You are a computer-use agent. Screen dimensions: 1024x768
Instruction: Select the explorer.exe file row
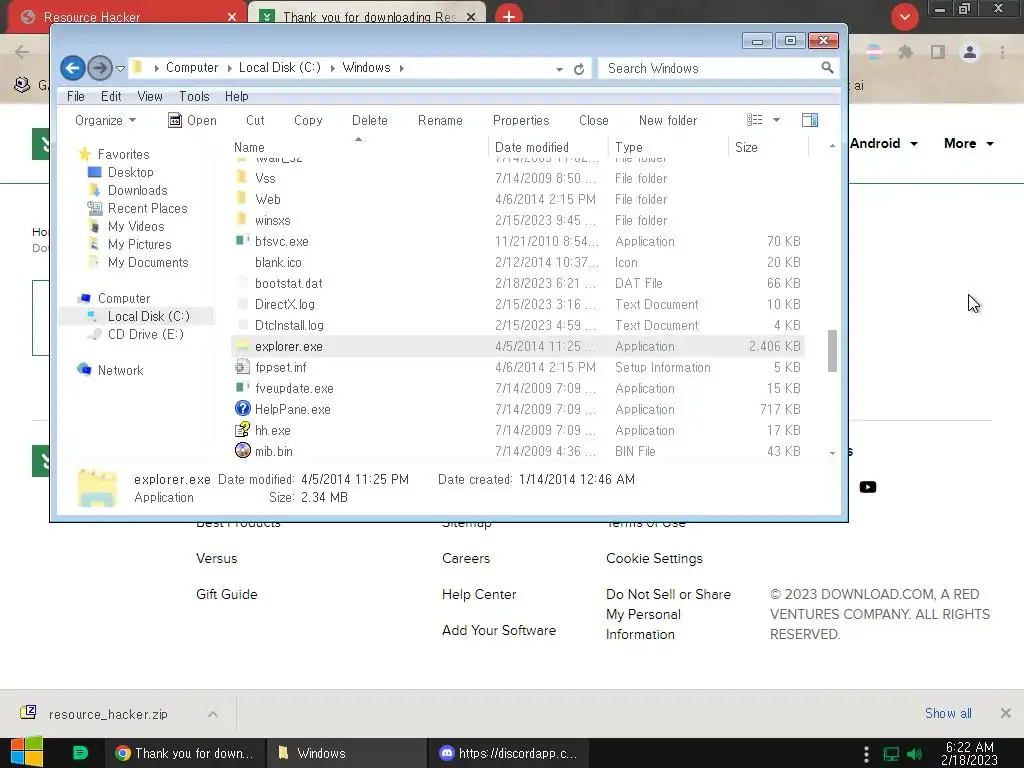[x=517, y=346]
